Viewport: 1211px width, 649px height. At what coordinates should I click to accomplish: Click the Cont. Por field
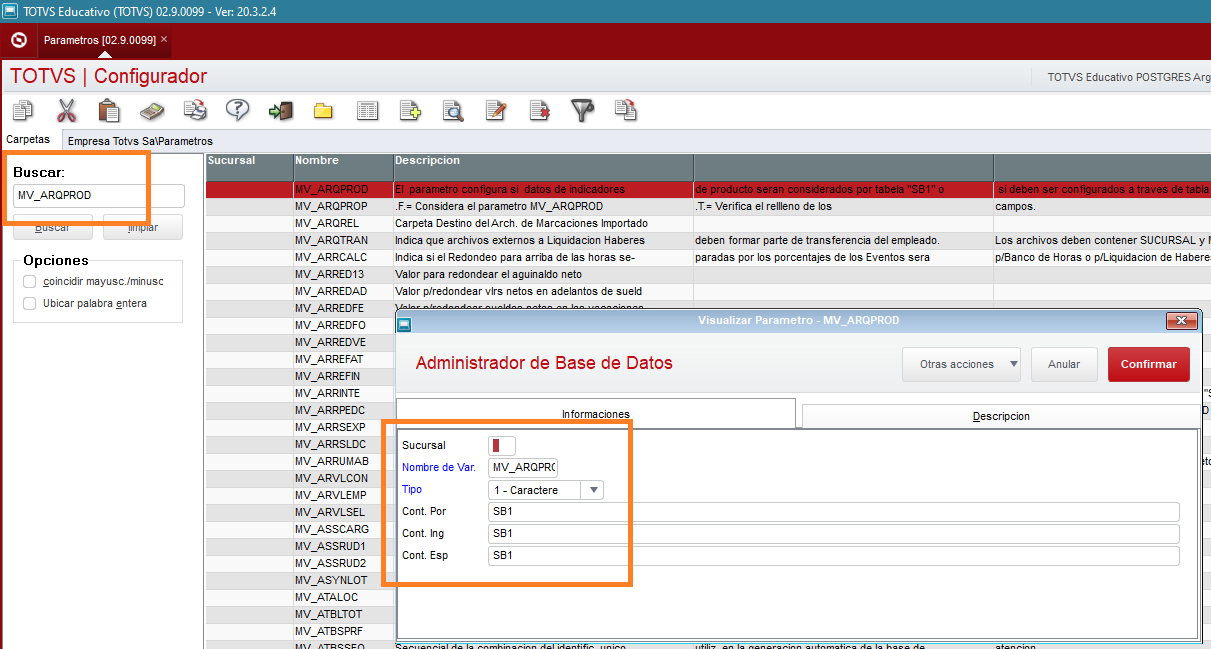tap(834, 512)
